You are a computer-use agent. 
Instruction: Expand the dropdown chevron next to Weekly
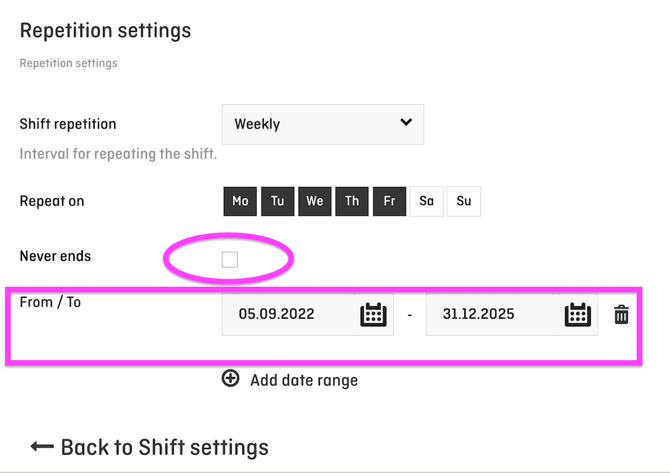(x=406, y=123)
